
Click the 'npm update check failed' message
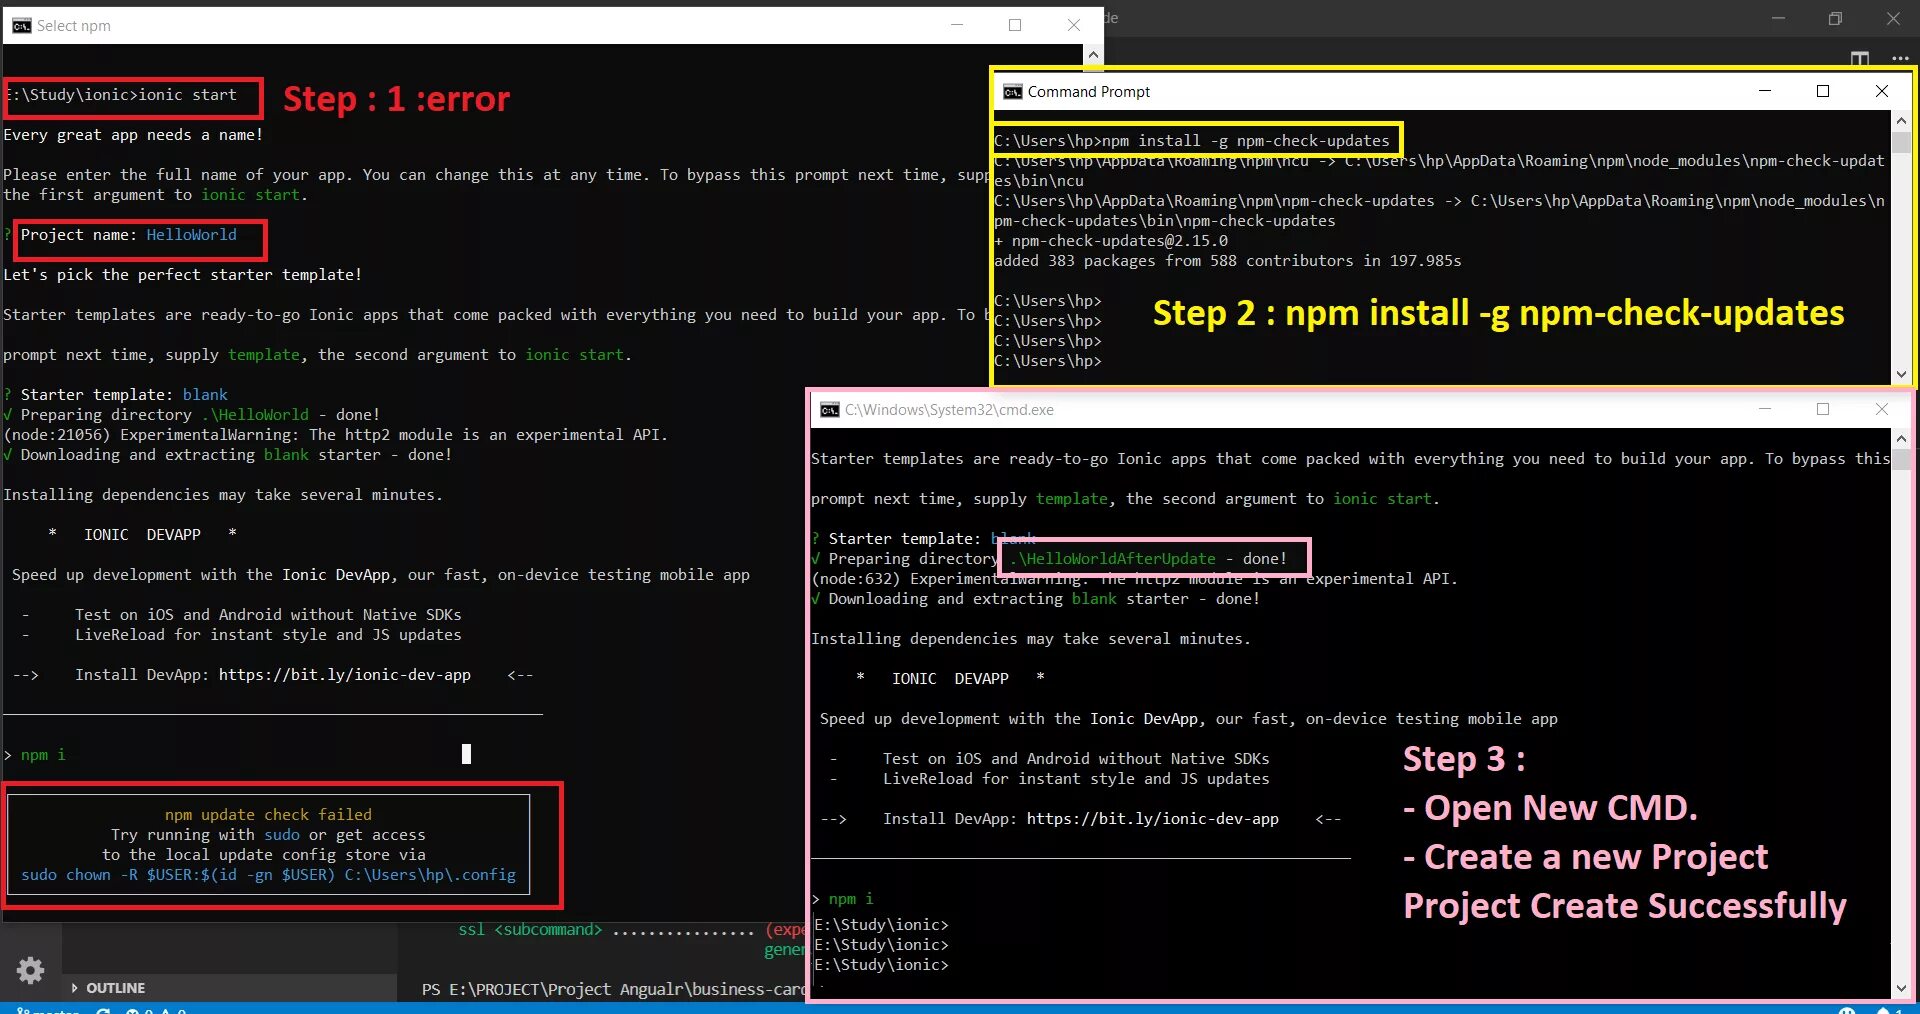[x=268, y=815]
